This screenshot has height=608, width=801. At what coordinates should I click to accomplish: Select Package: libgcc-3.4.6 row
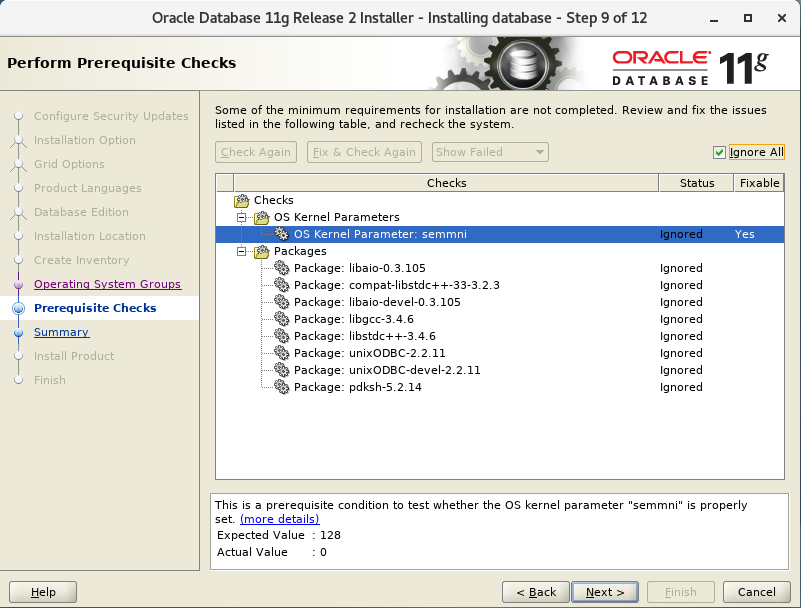[x=500, y=319]
